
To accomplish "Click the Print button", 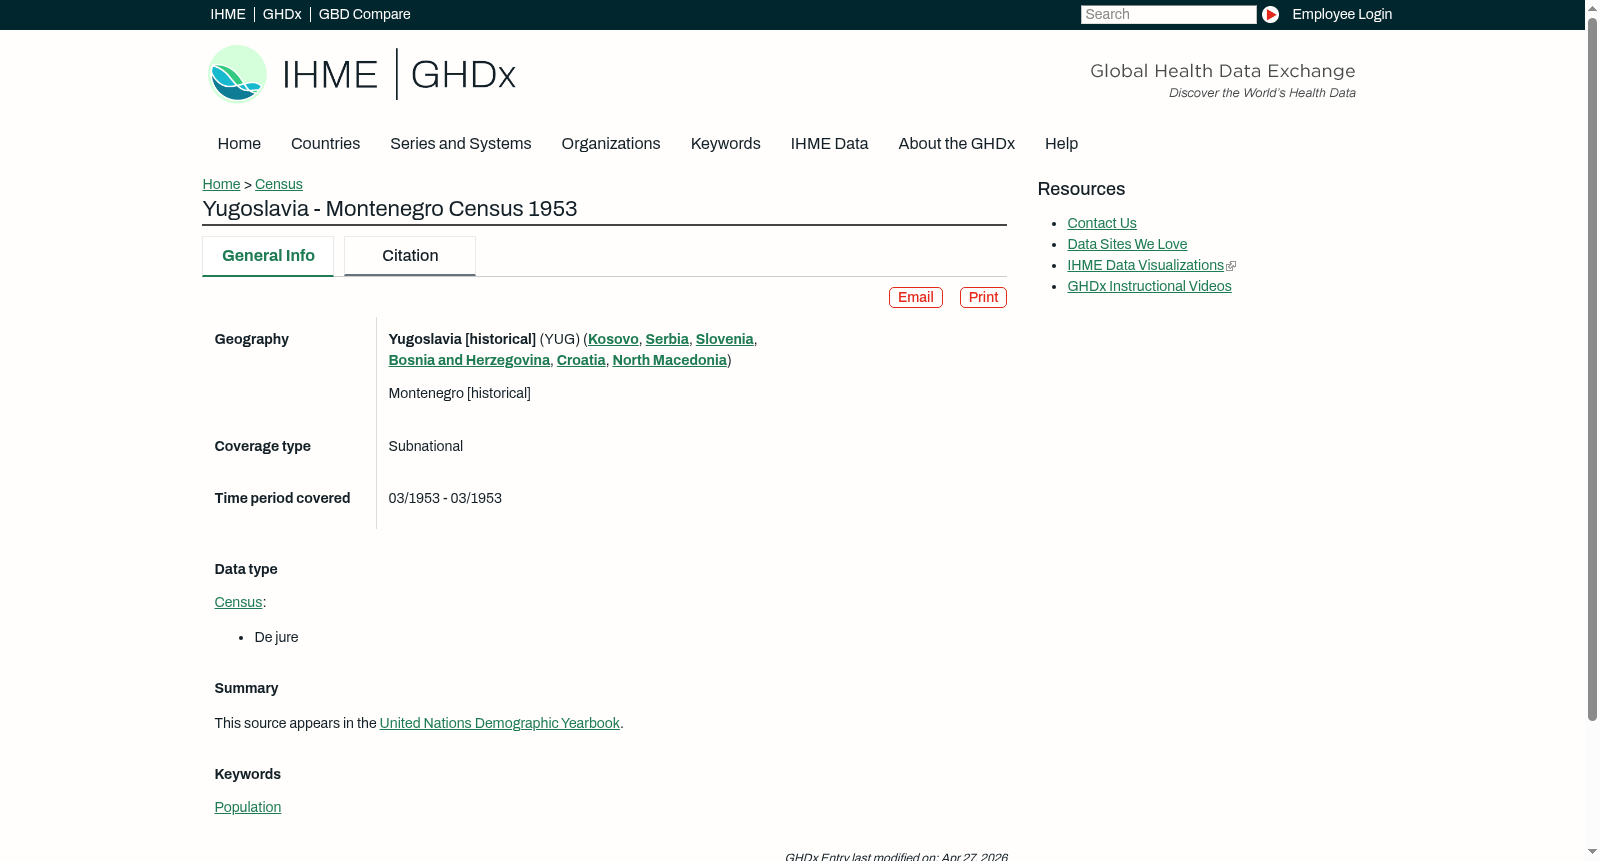I will [983, 297].
